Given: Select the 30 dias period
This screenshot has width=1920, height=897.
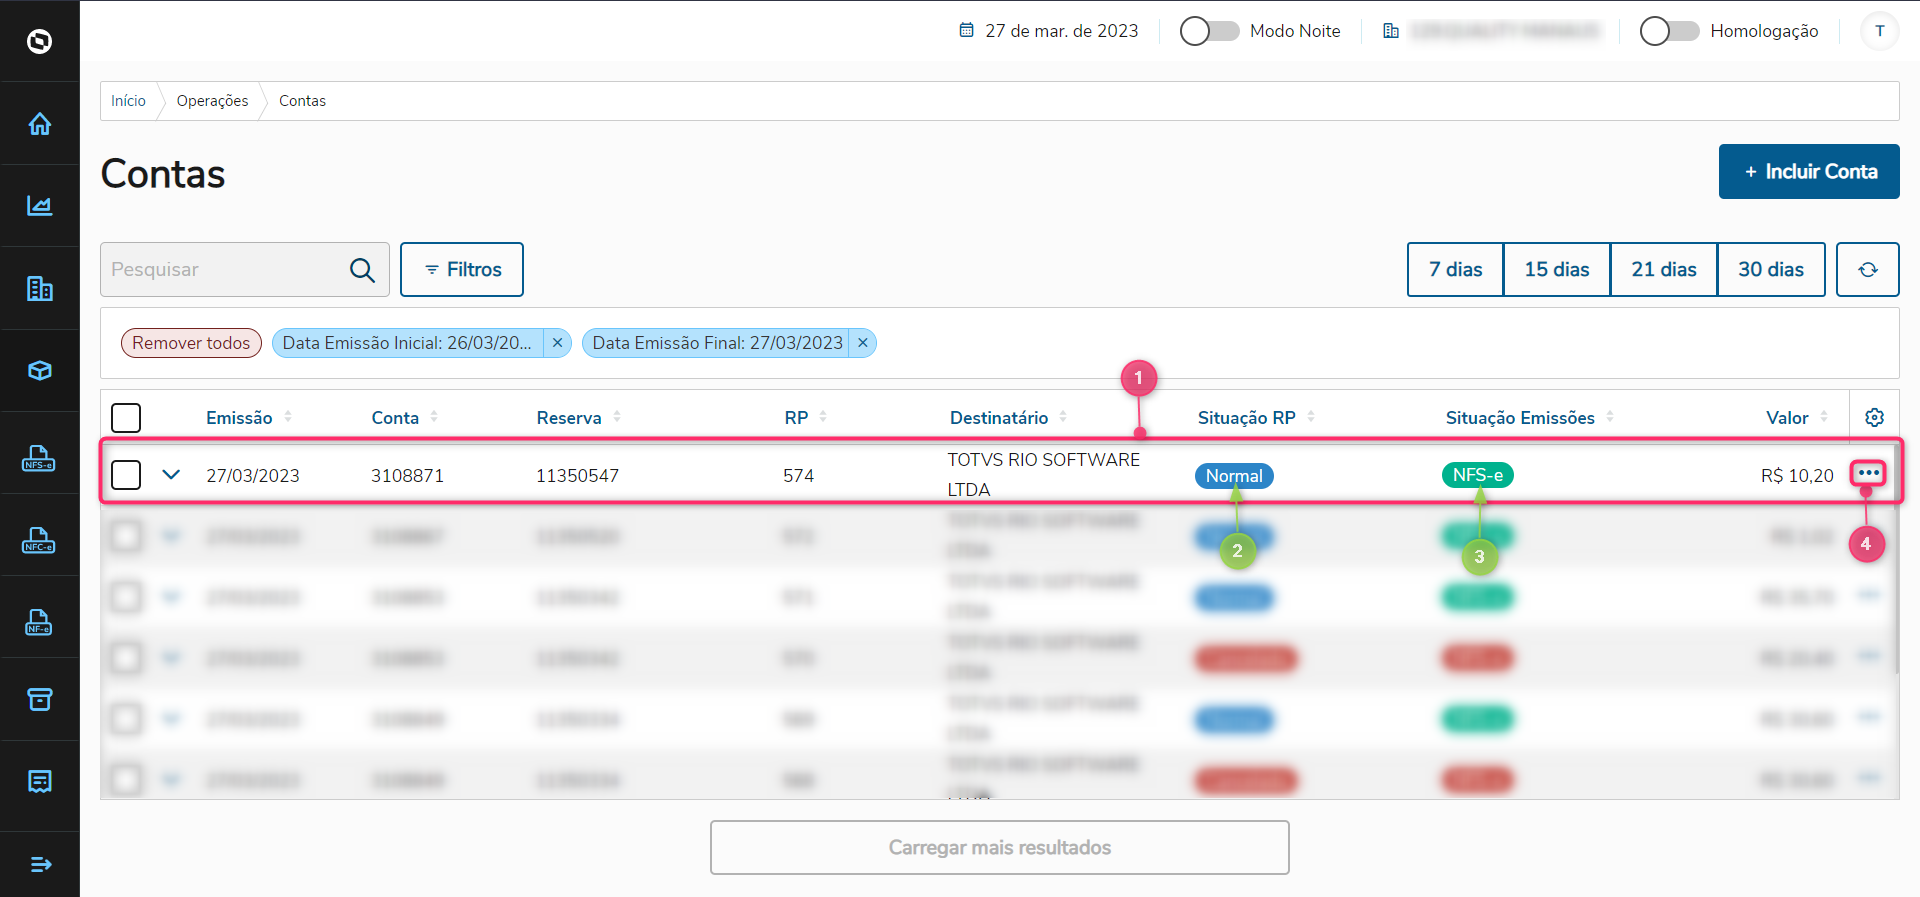Looking at the screenshot, I should pyautogui.click(x=1771, y=269).
